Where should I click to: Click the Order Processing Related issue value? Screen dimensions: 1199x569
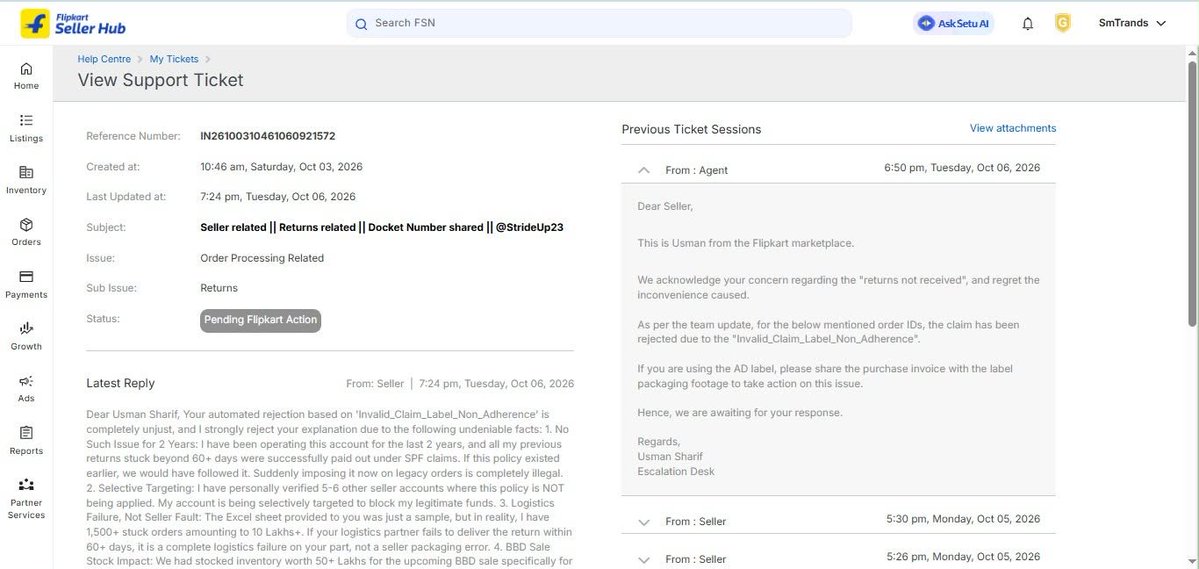pyautogui.click(x=262, y=258)
